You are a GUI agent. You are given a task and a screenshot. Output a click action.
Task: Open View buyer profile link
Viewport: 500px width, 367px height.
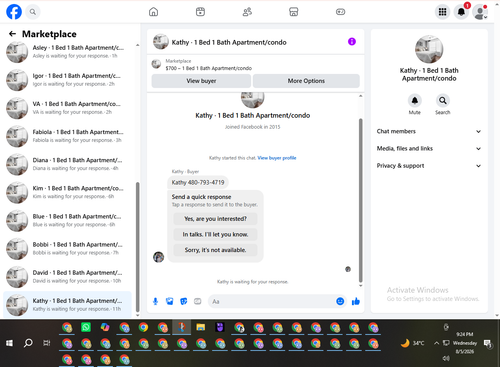coord(277,158)
